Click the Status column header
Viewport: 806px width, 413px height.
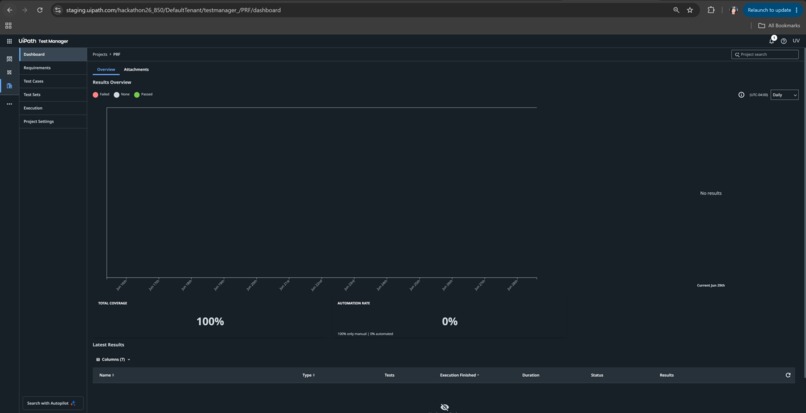click(597, 375)
